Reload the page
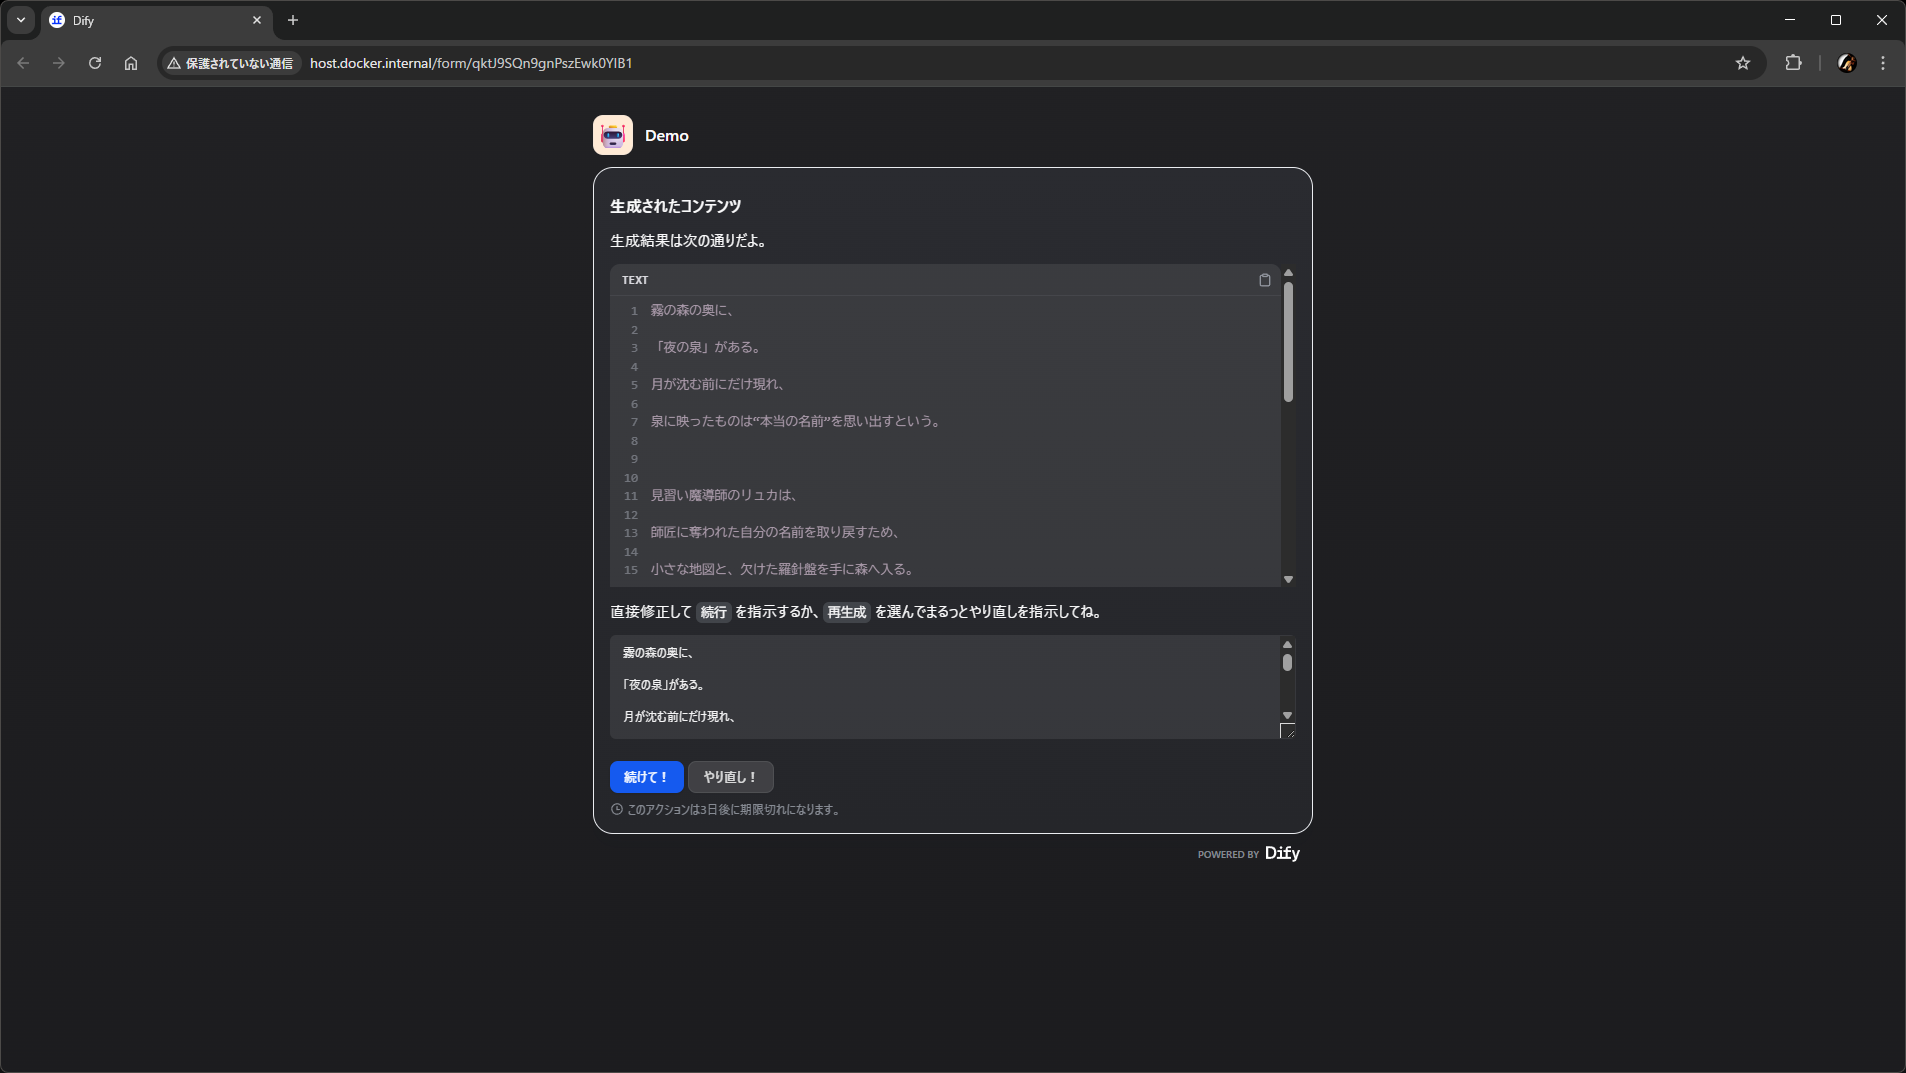Viewport: 1906px width, 1073px height. (95, 63)
